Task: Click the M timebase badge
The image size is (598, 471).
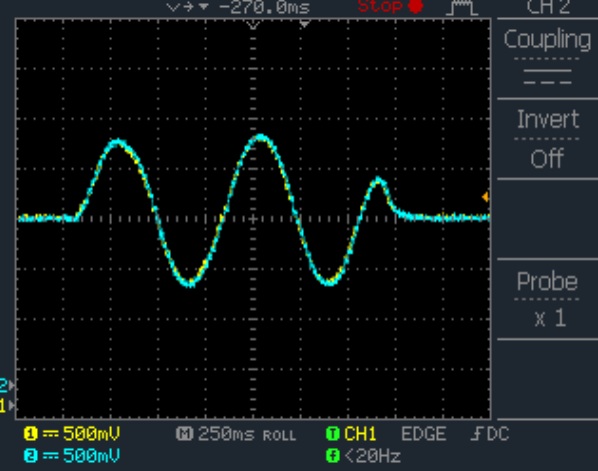Action: tap(185, 434)
